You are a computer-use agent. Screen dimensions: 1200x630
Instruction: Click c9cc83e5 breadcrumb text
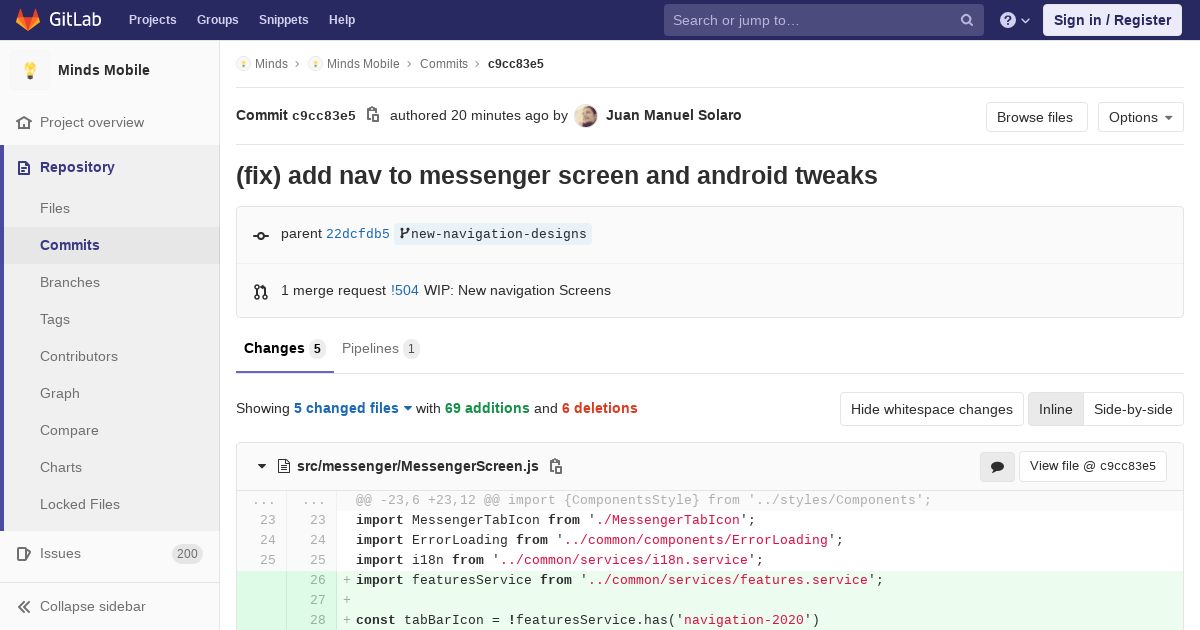click(516, 63)
